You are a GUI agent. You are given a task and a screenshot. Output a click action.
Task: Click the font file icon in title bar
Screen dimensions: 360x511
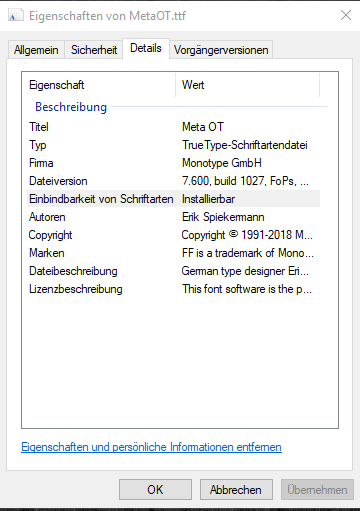[16, 15]
